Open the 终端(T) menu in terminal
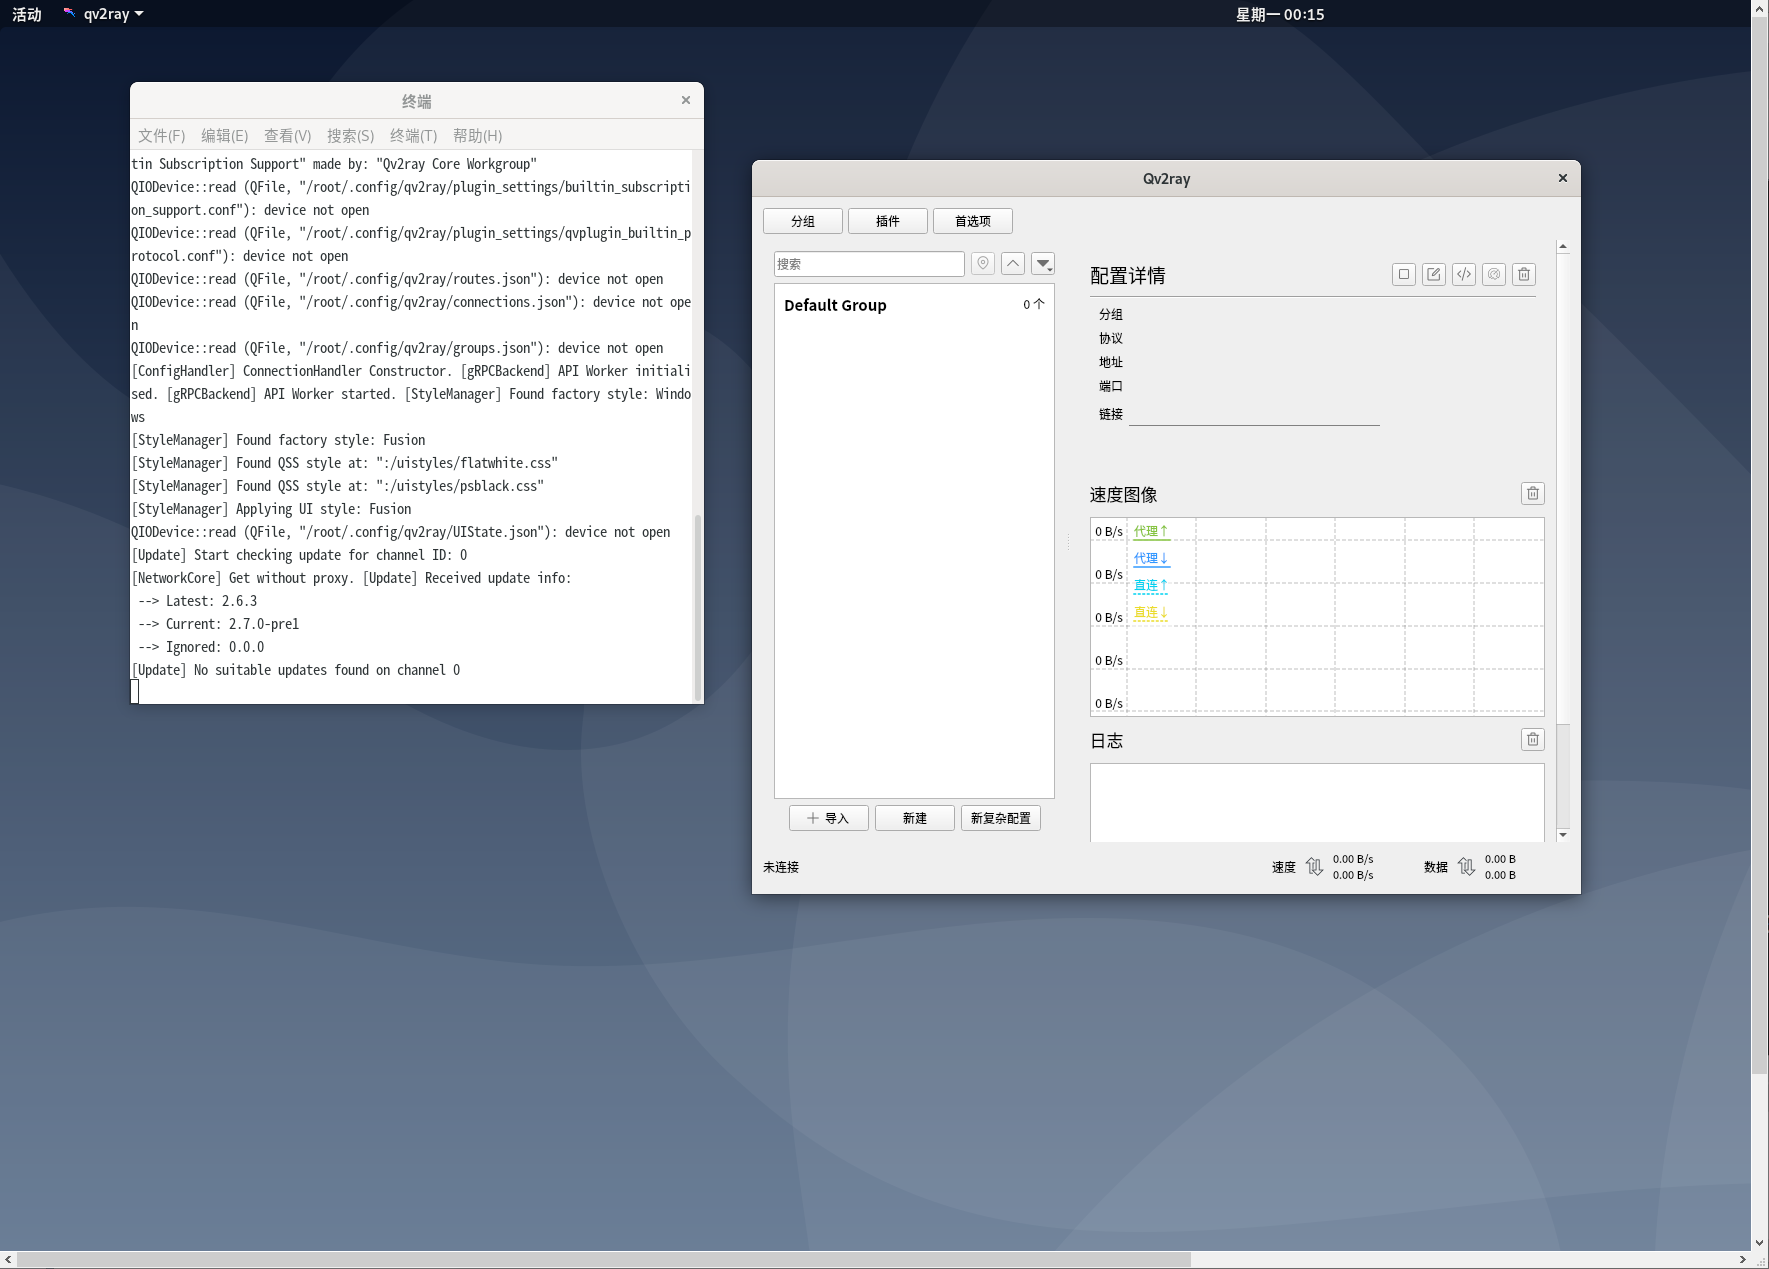 [x=414, y=135]
